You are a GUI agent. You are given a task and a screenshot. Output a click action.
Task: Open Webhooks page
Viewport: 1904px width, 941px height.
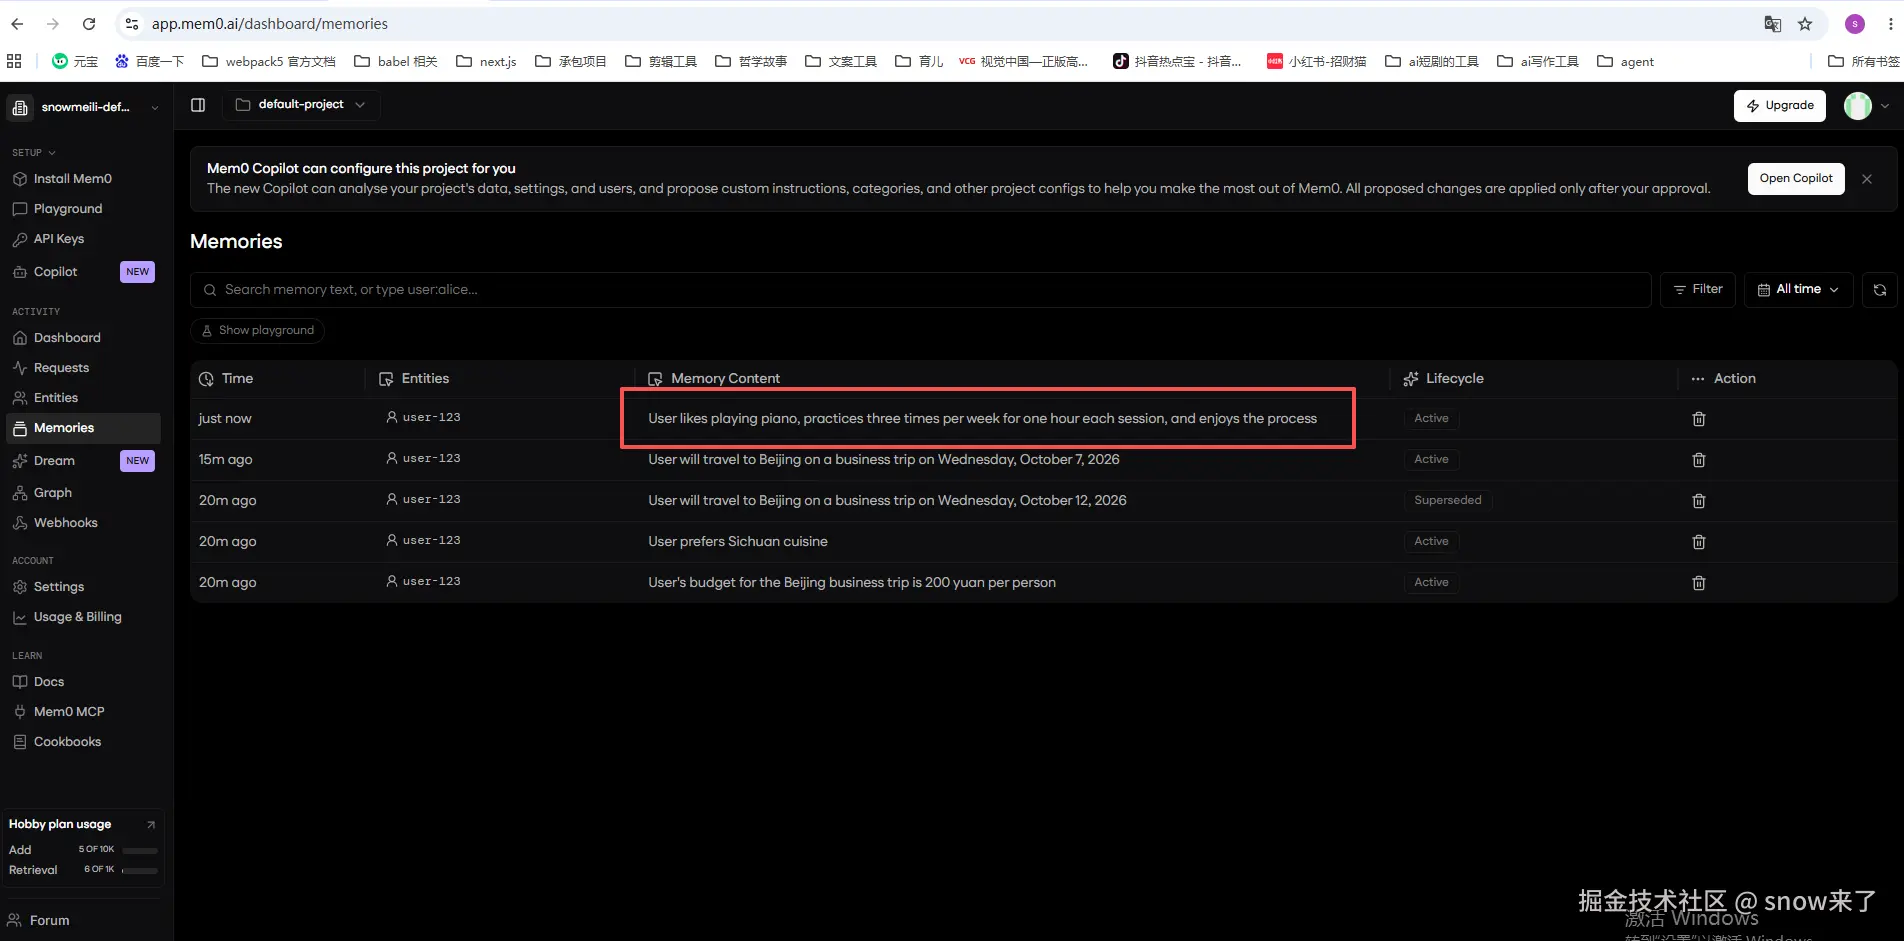click(x=84, y=523)
